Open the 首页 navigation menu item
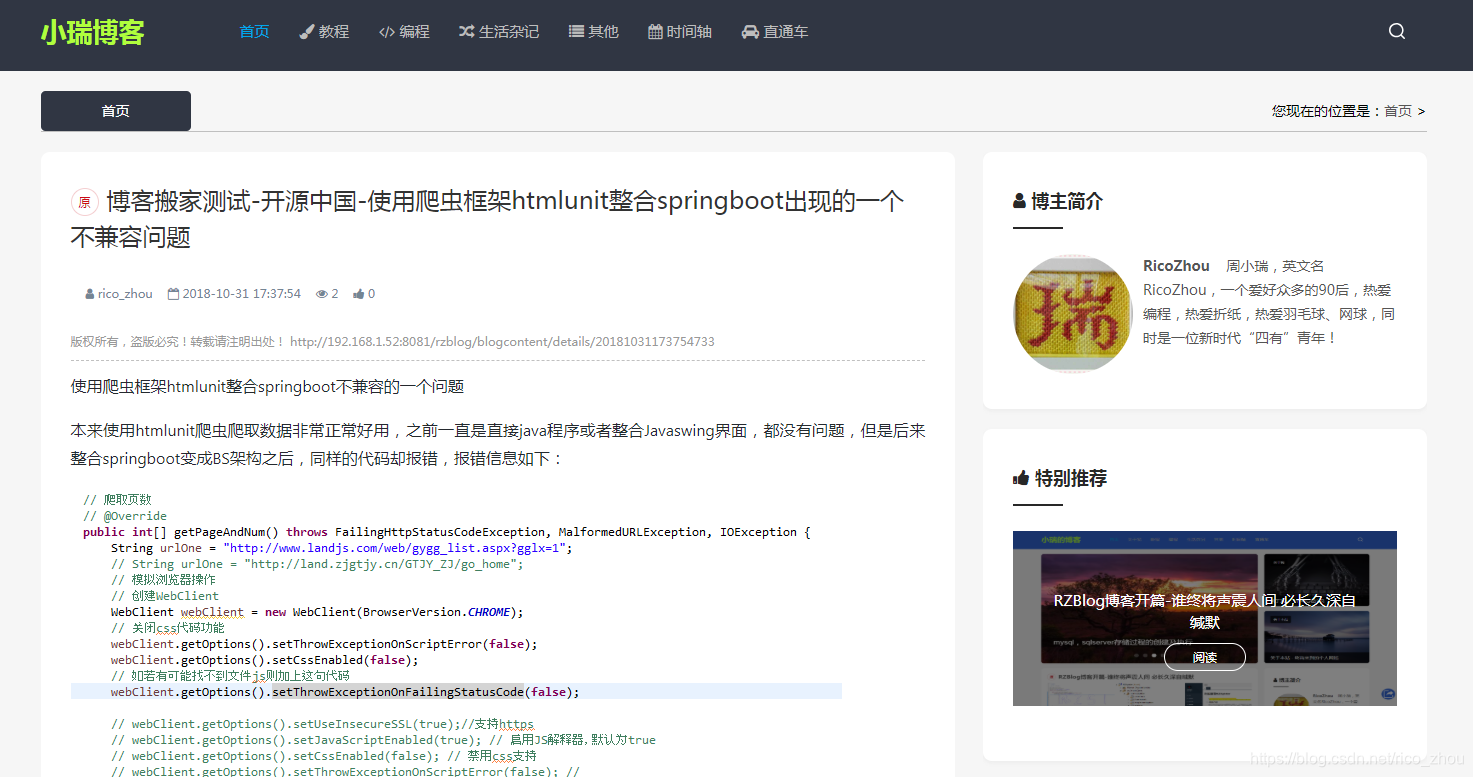Screen dimensions: 1473x777 click(x=254, y=32)
